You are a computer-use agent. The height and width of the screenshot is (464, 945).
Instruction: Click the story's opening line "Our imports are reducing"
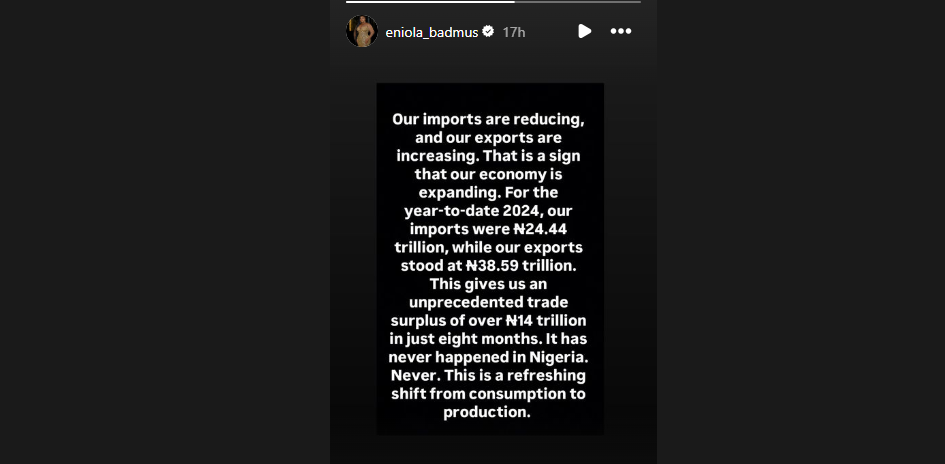489,120
